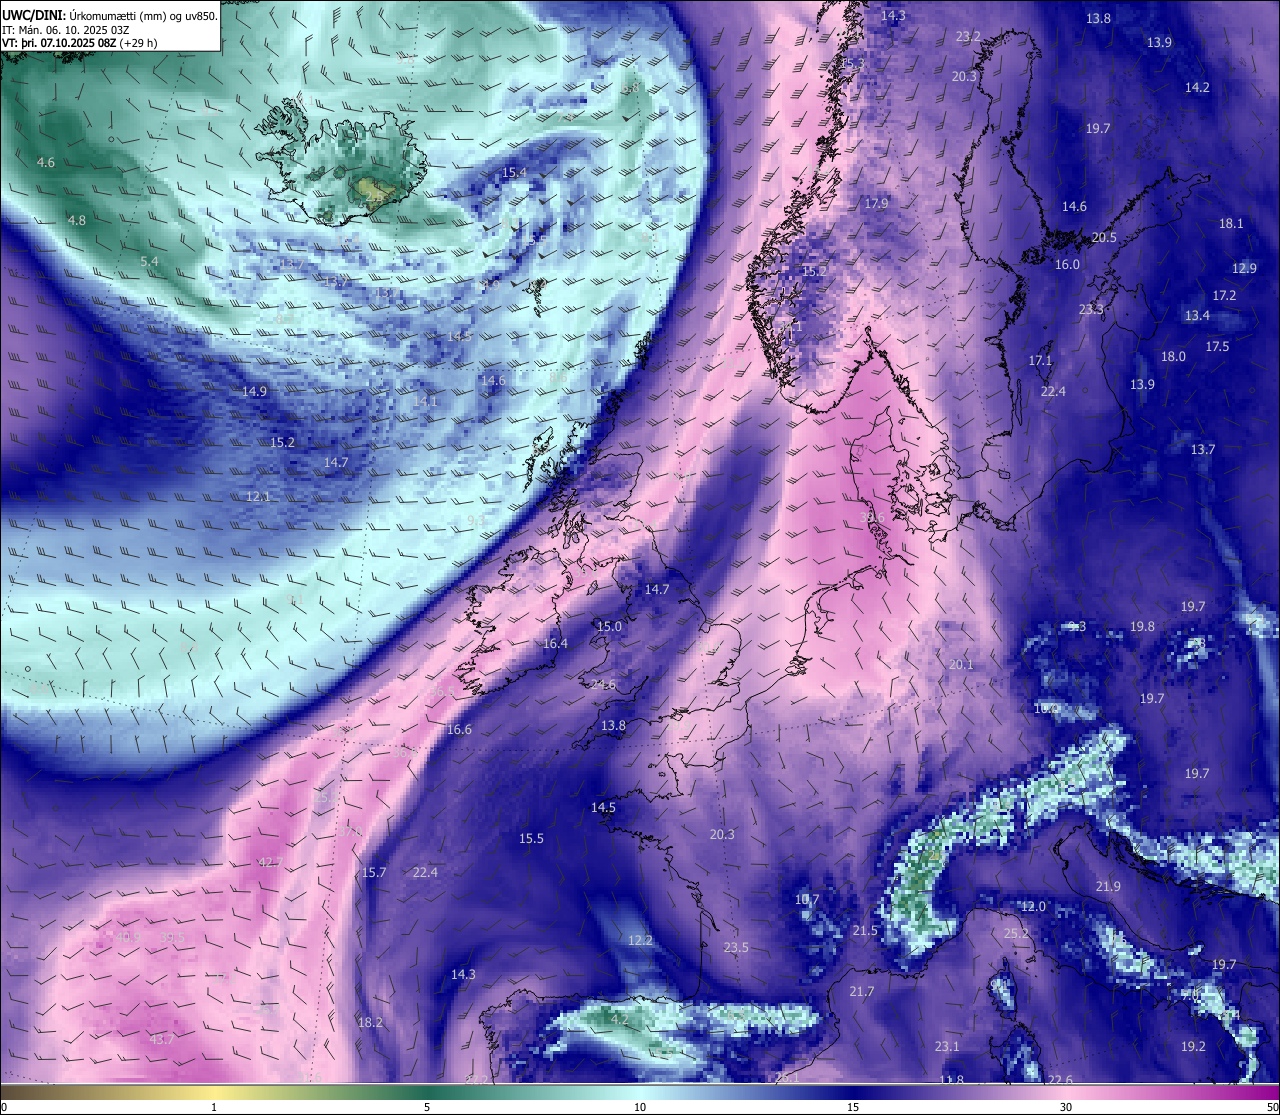Click the map value "16.0"
This screenshot has height=1115, width=1280.
1067,264
